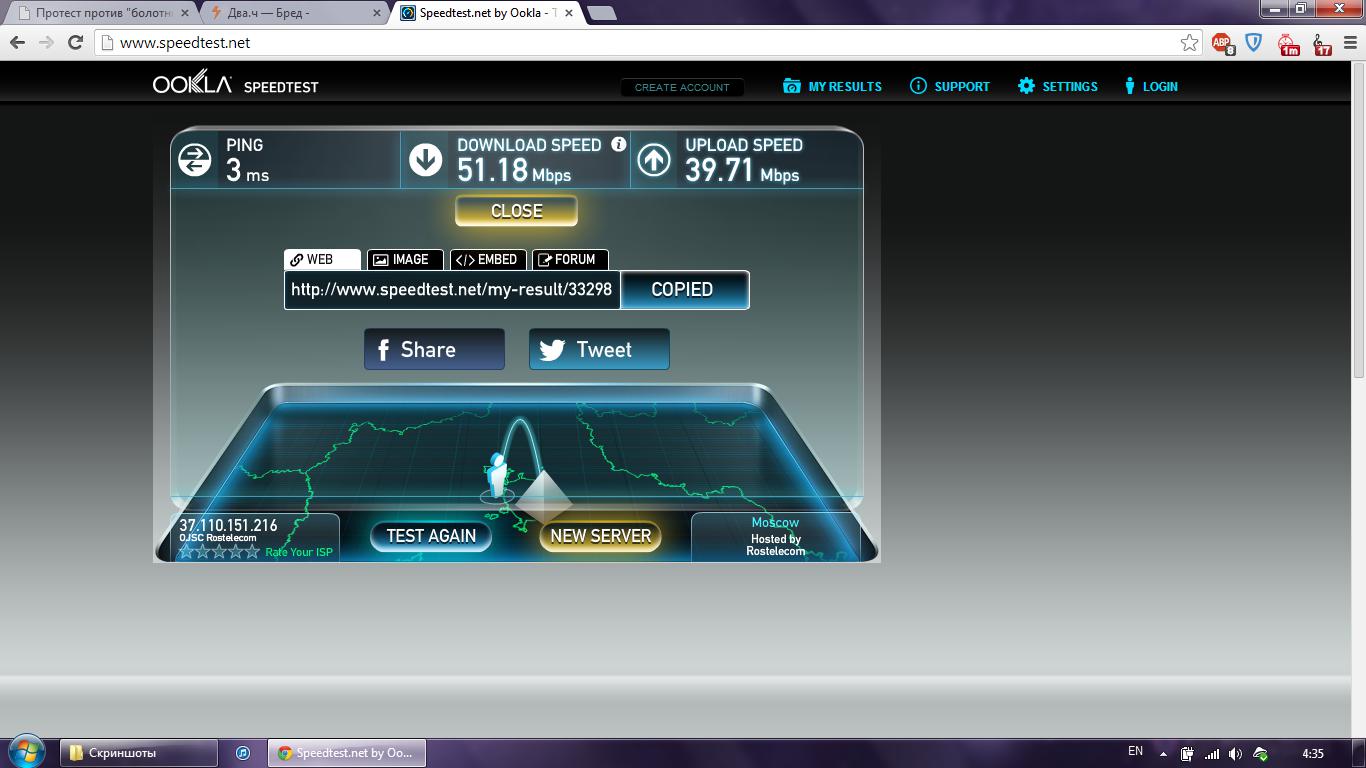Choose a NEW SERVER
Image resolution: width=1366 pixels, height=768 pixels.
pos(600,536)
